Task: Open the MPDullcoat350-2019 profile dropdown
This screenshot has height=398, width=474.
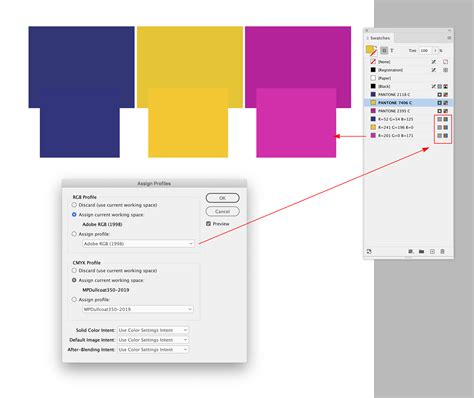Action: click(x=138, y=309)
